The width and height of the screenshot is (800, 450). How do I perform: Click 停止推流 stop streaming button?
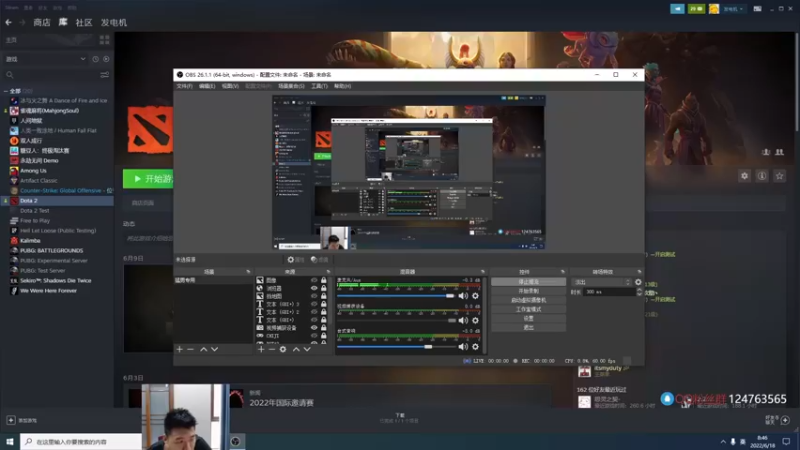tap(528, 282)
